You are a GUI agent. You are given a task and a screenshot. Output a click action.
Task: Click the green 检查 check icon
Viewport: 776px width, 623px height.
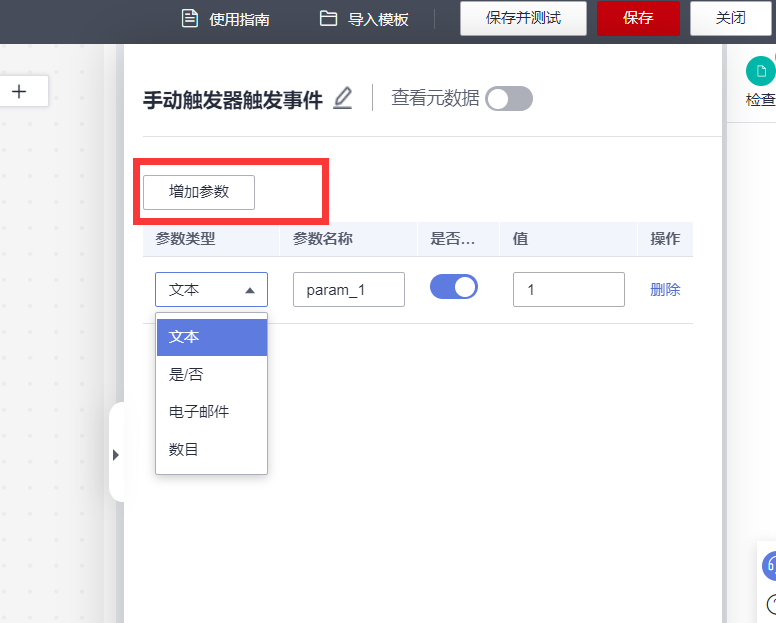pos(761,72)
